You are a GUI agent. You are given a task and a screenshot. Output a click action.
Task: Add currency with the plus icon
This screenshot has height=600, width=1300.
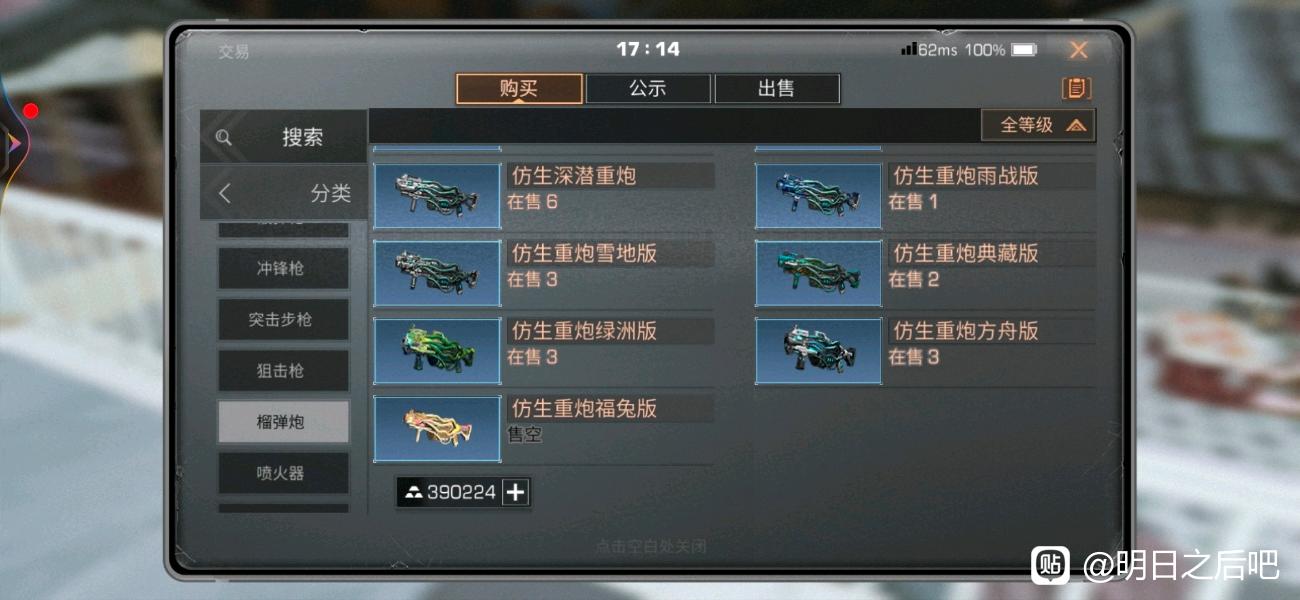(515, 492)
